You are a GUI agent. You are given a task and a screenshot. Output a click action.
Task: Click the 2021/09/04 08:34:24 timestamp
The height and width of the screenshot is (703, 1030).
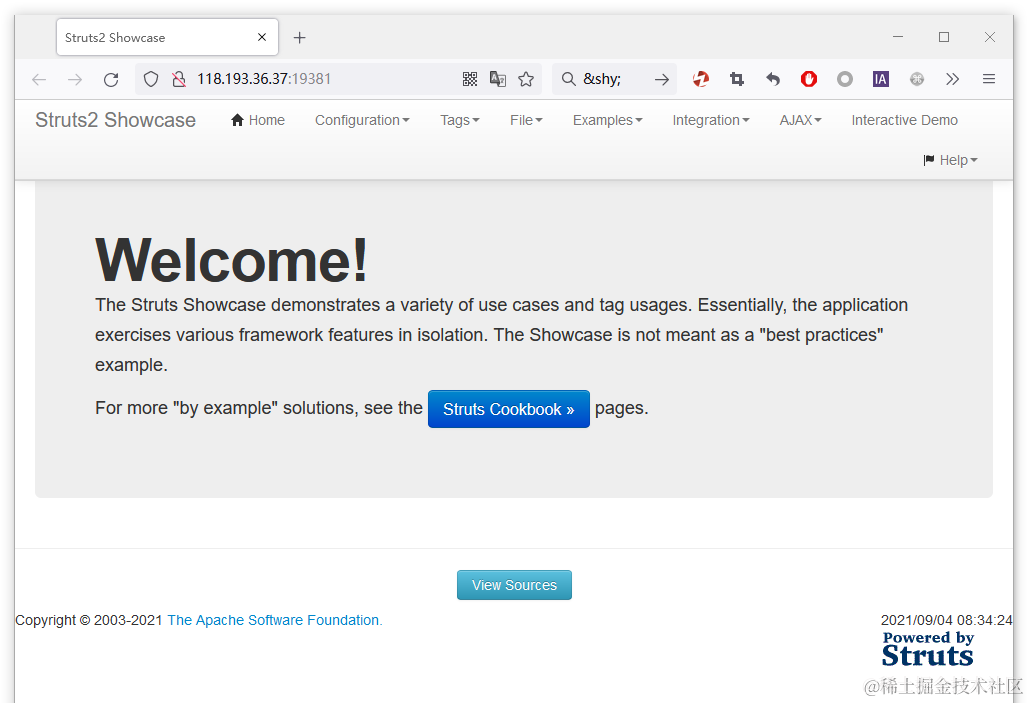click(947, 620)
